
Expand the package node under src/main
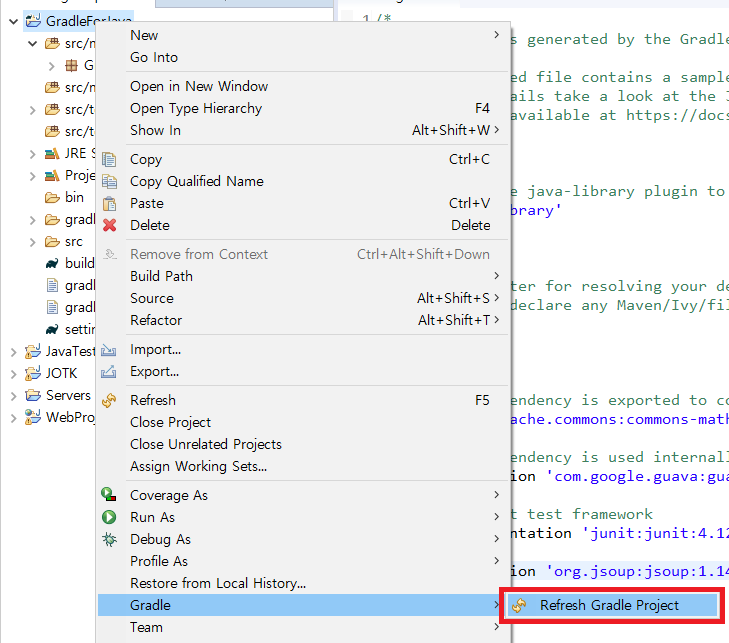pos(52,66)
